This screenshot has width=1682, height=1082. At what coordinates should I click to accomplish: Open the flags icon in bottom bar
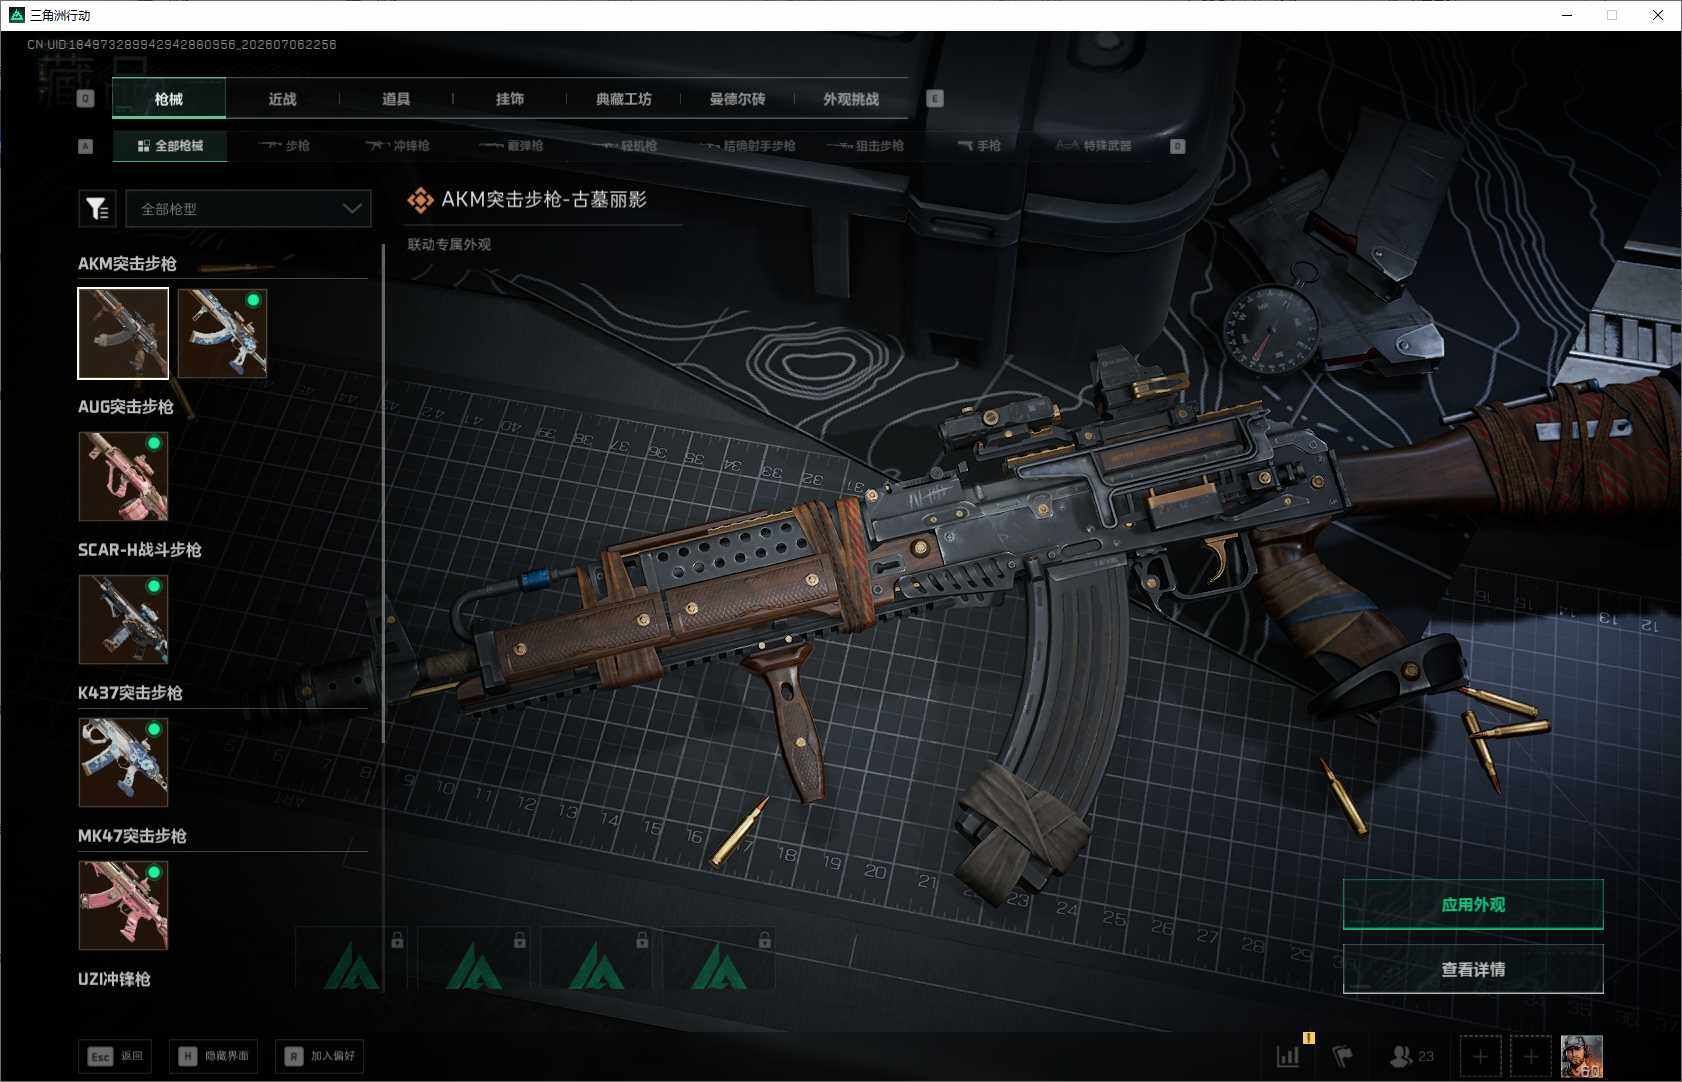point(1343,1055)
